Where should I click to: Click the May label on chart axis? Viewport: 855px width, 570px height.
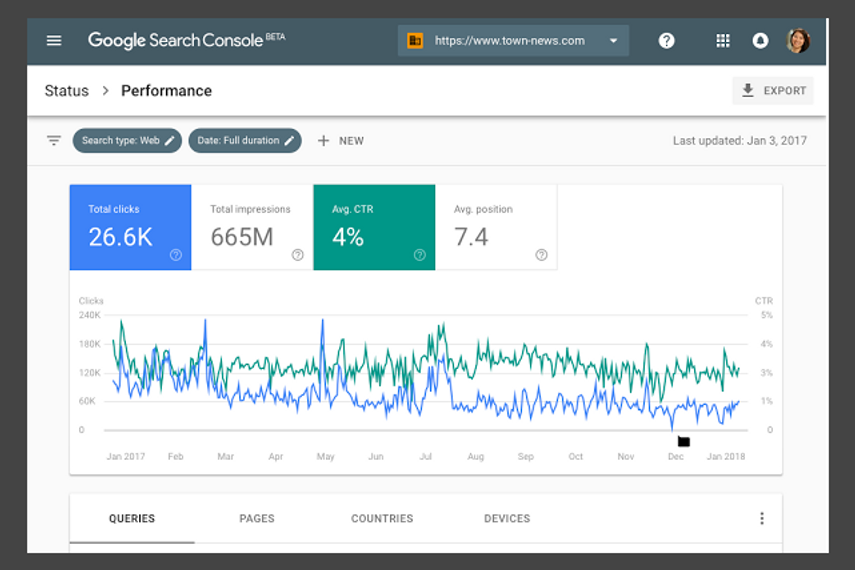pos(326,457)
